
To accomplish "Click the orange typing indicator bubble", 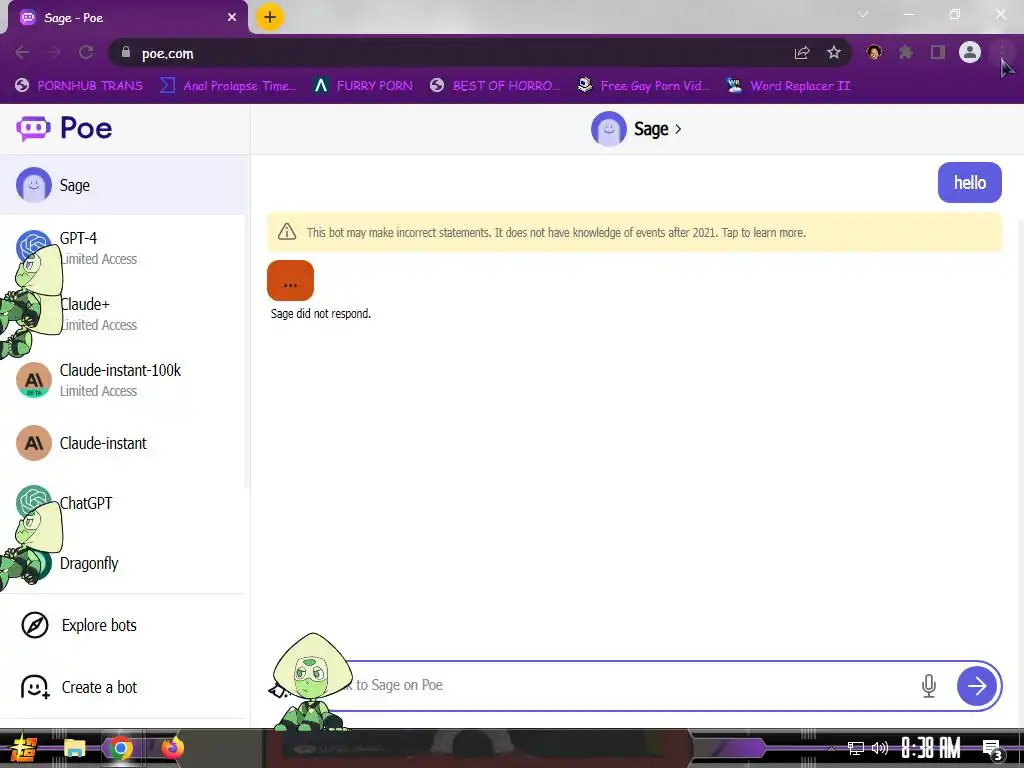I will click(291, 281).
